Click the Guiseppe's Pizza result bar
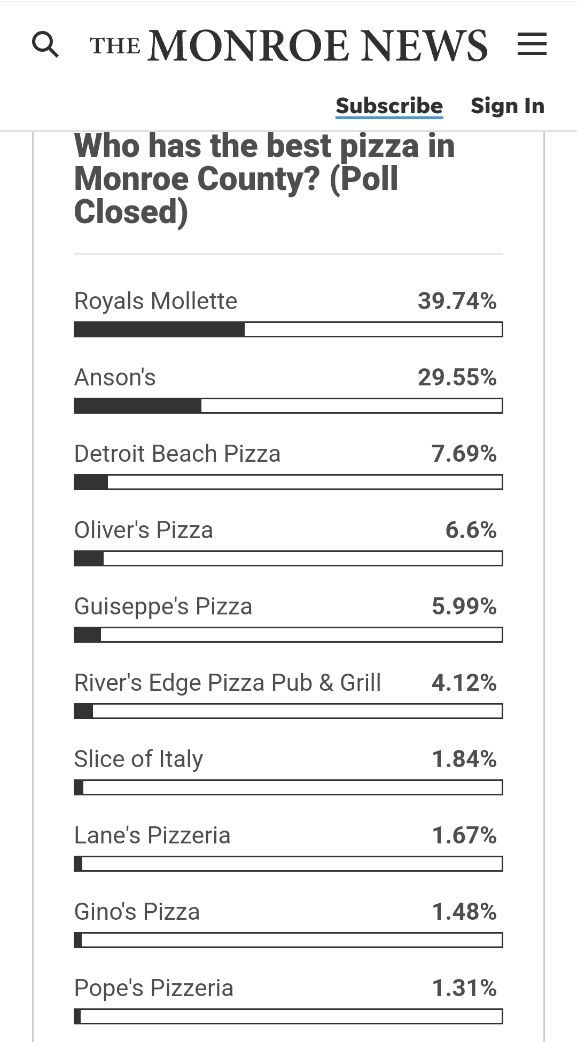The width and height of the screenshot is (577, 1042). (x=288, y=635)
